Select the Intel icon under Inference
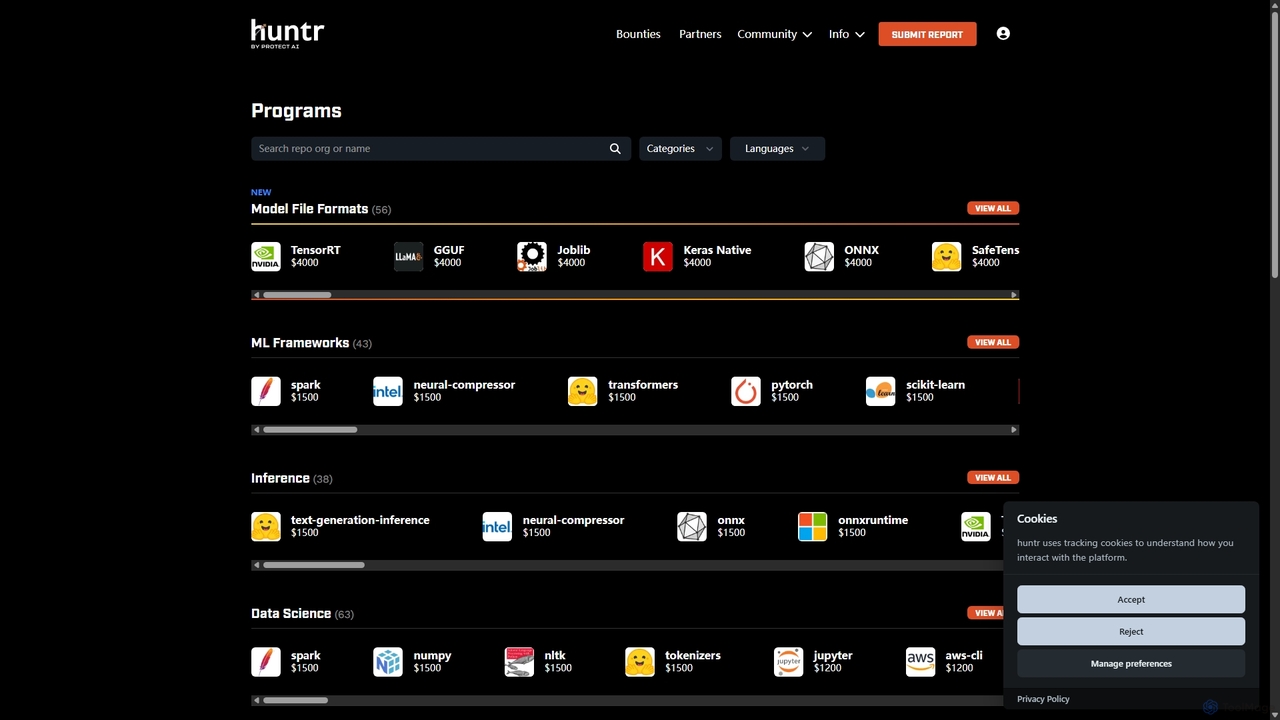This screenshot has width=1280, height=720. coord(497,527)
